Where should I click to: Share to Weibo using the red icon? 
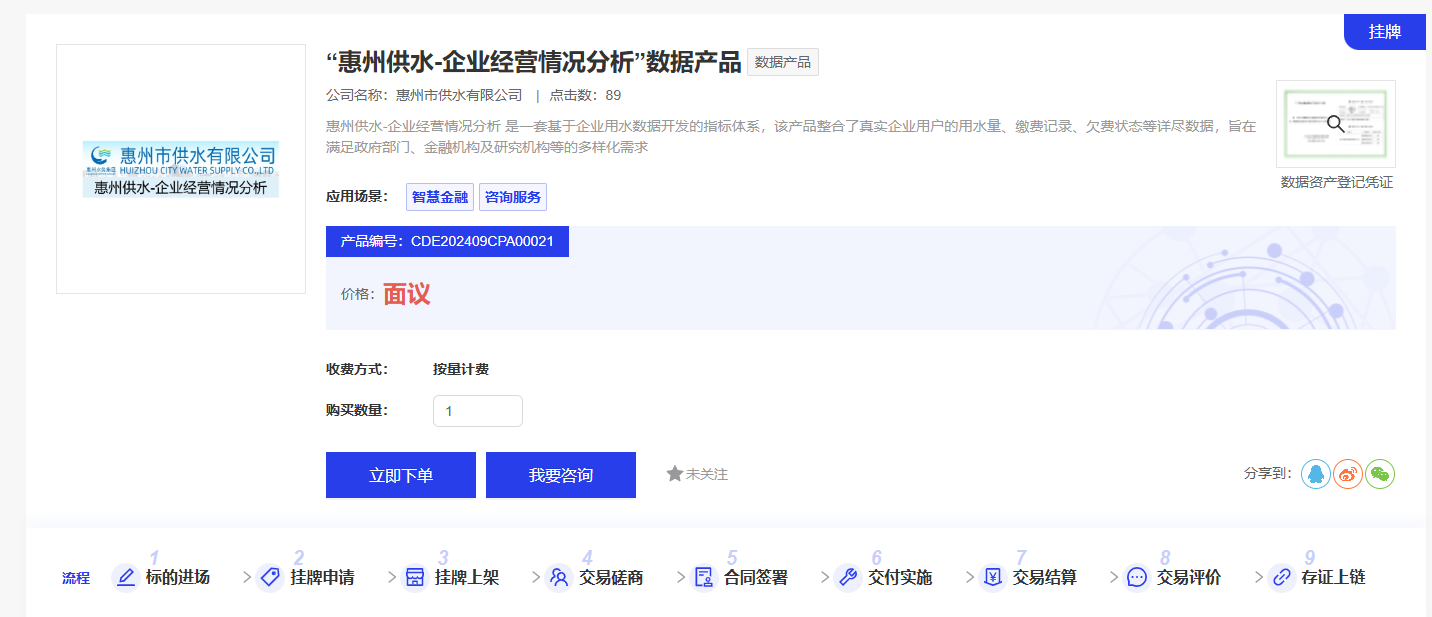pyautogui.click(x=1347, y=474)
